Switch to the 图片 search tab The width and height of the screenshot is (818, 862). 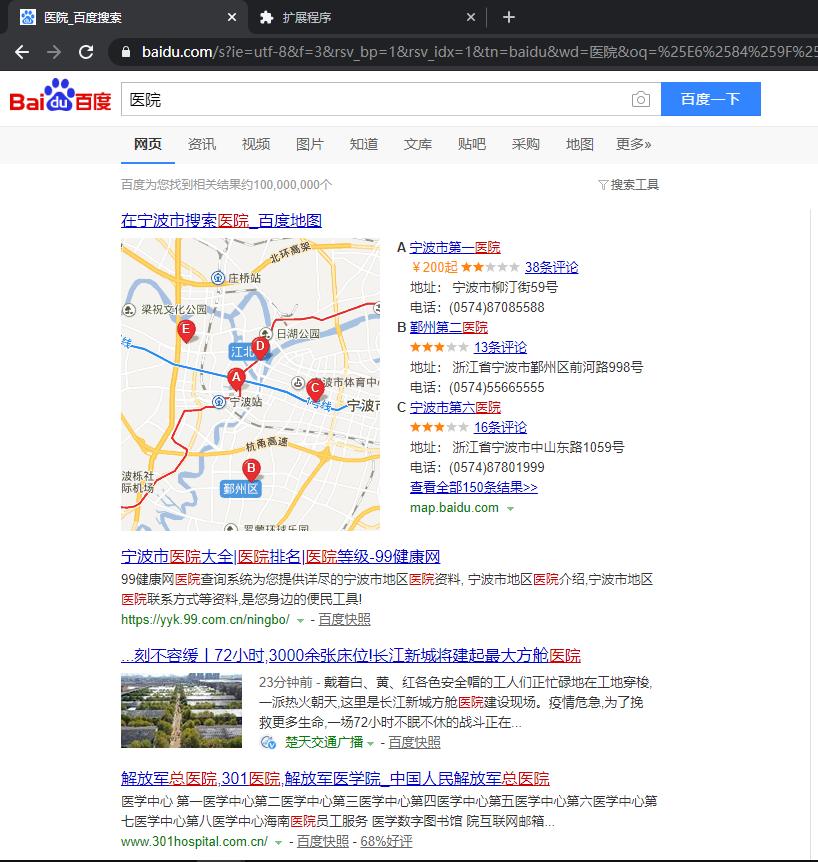coord(309,144)
